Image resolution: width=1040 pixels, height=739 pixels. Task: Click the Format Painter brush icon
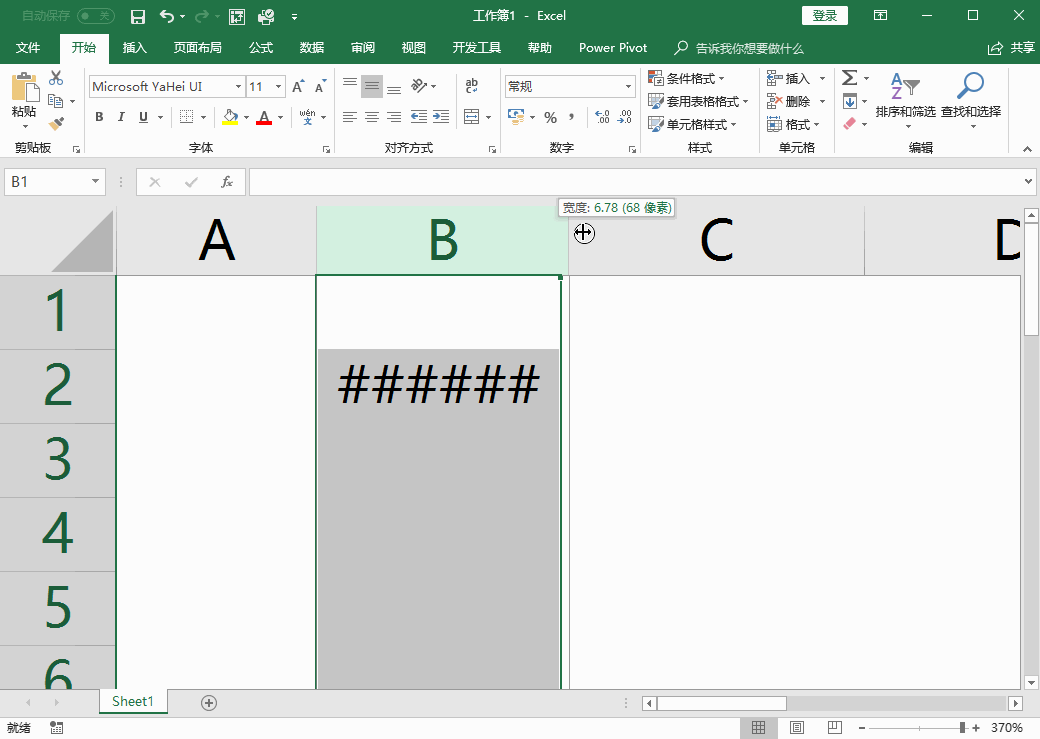[x=56, y=124]
